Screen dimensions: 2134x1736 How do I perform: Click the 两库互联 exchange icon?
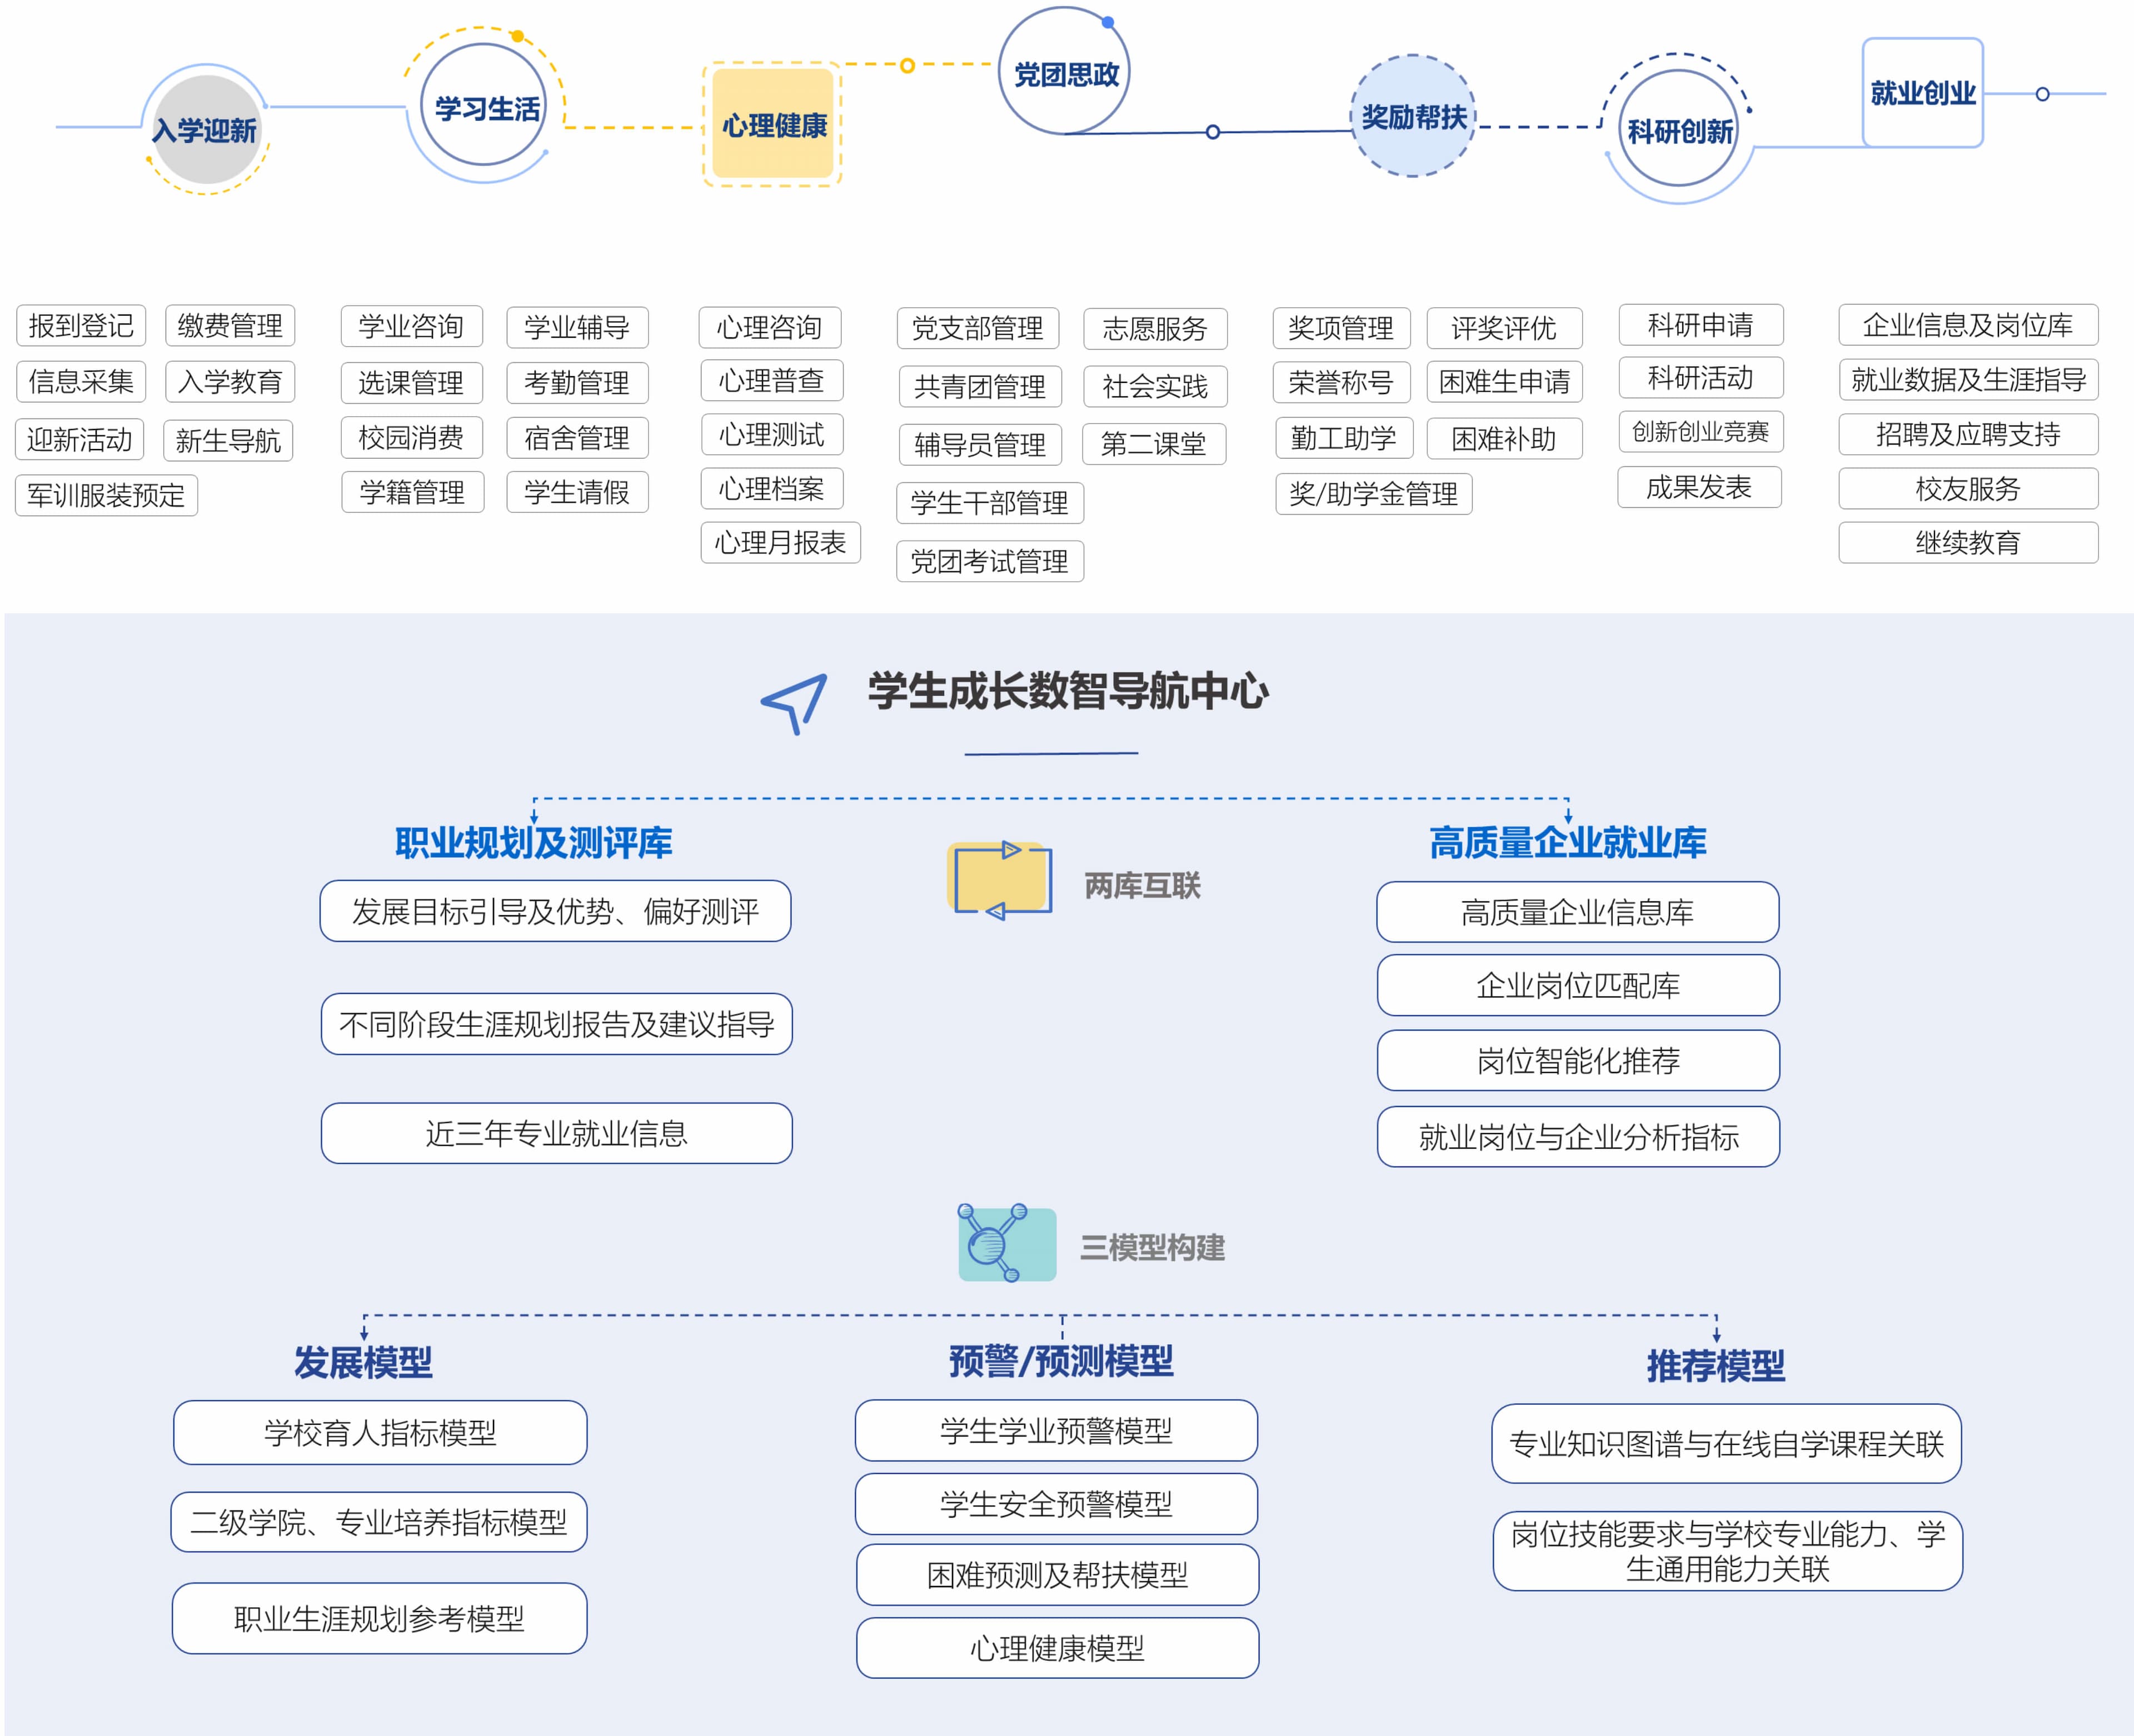(x=999, y=880)
